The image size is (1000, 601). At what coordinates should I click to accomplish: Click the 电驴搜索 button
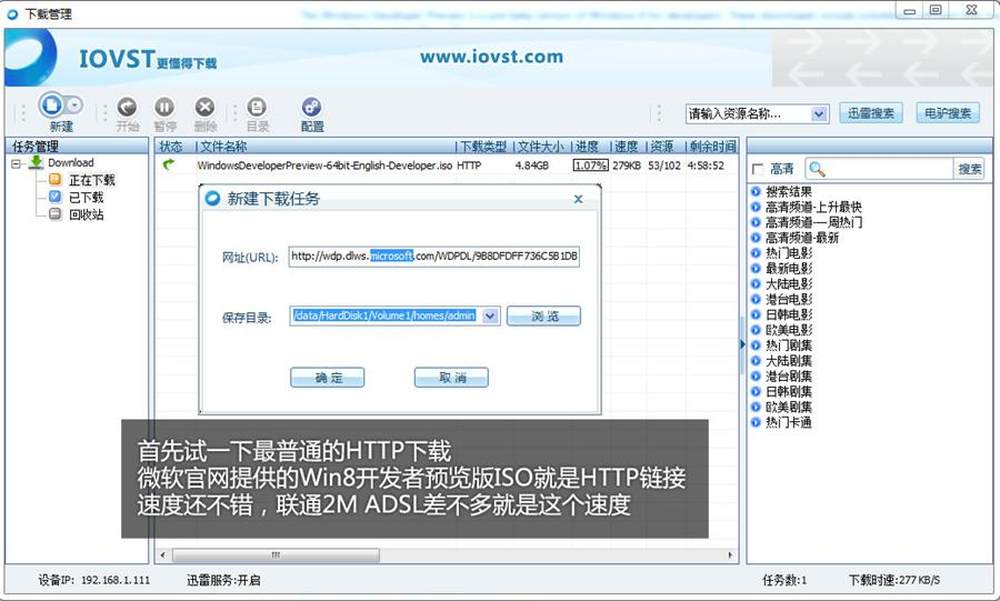click(x=948, y=114)
